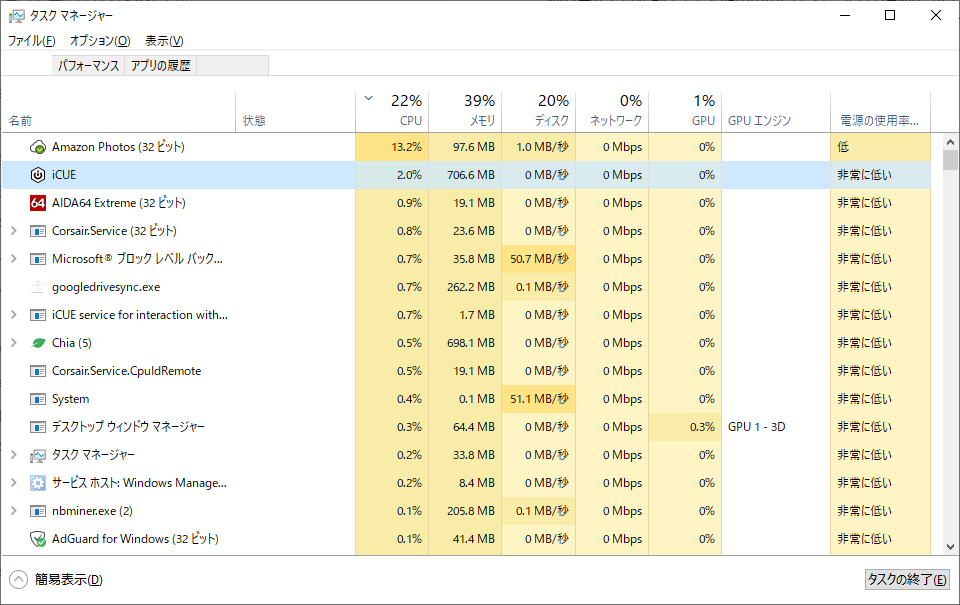Click the AIDA64 Extreme red 64 icon

(38, 203)
